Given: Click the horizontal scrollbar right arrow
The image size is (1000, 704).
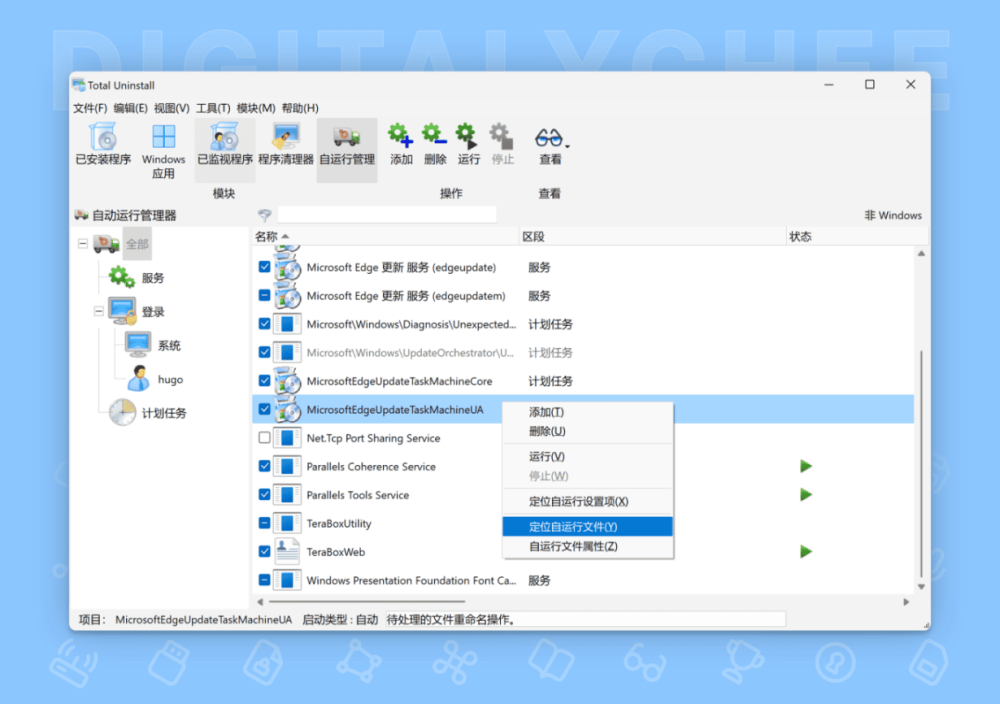Looking at the screenshot, I should pos(906,602).
